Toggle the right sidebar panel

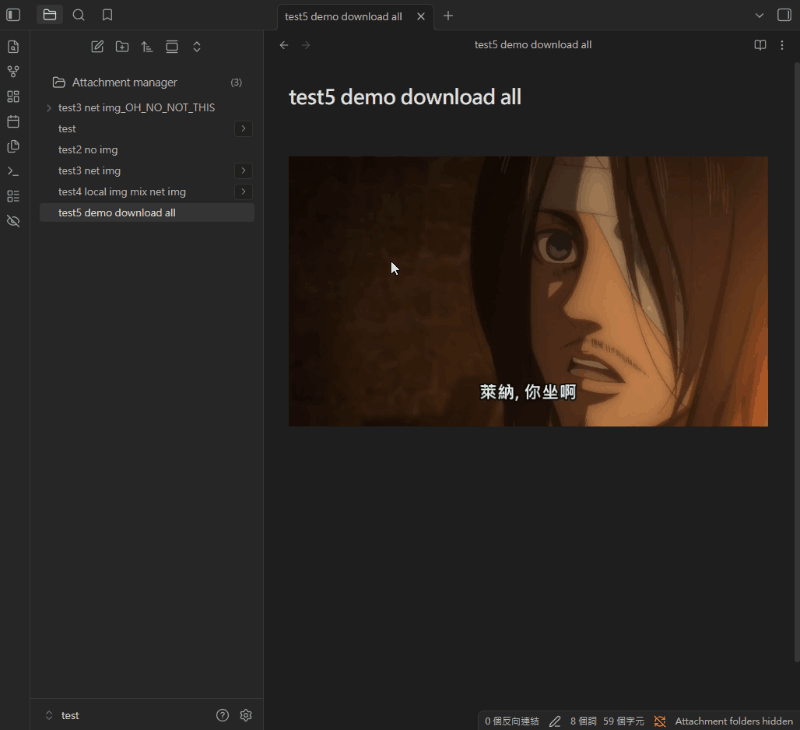point(784,15)
